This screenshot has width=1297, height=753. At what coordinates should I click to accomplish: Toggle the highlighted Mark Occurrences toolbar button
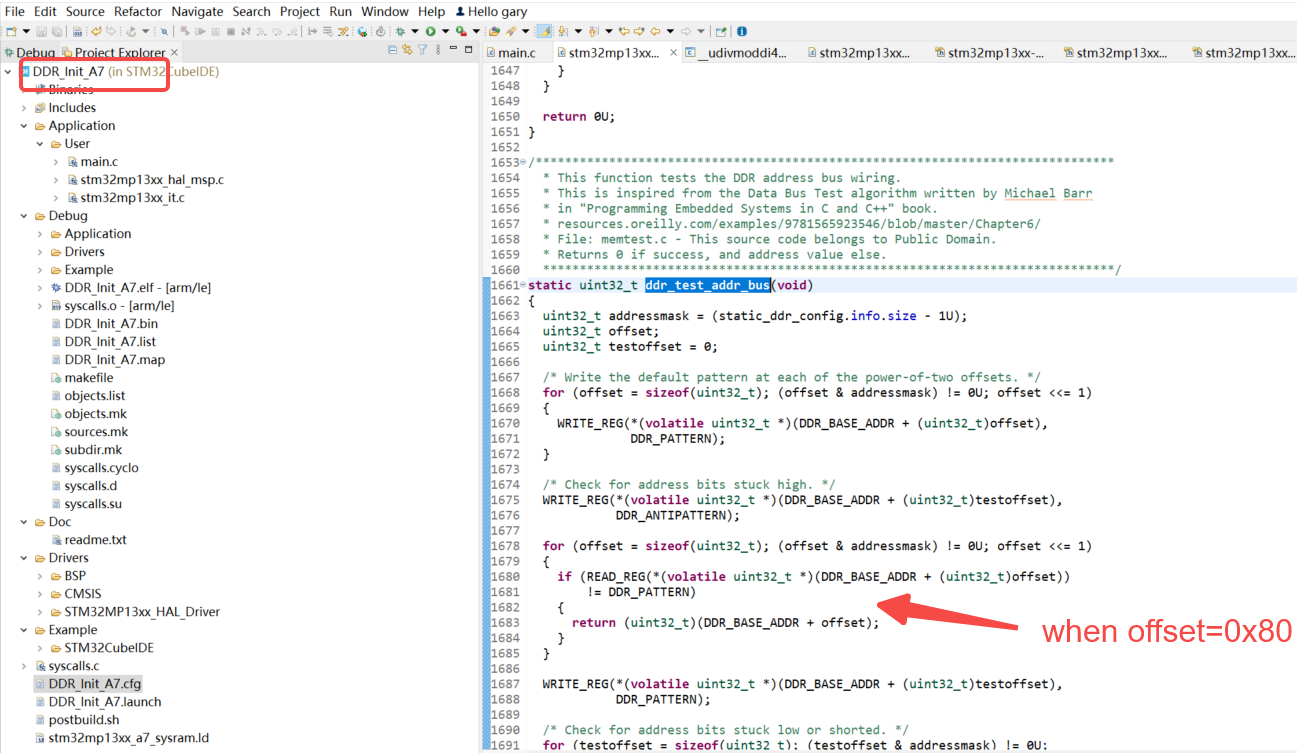click(545, 31)
